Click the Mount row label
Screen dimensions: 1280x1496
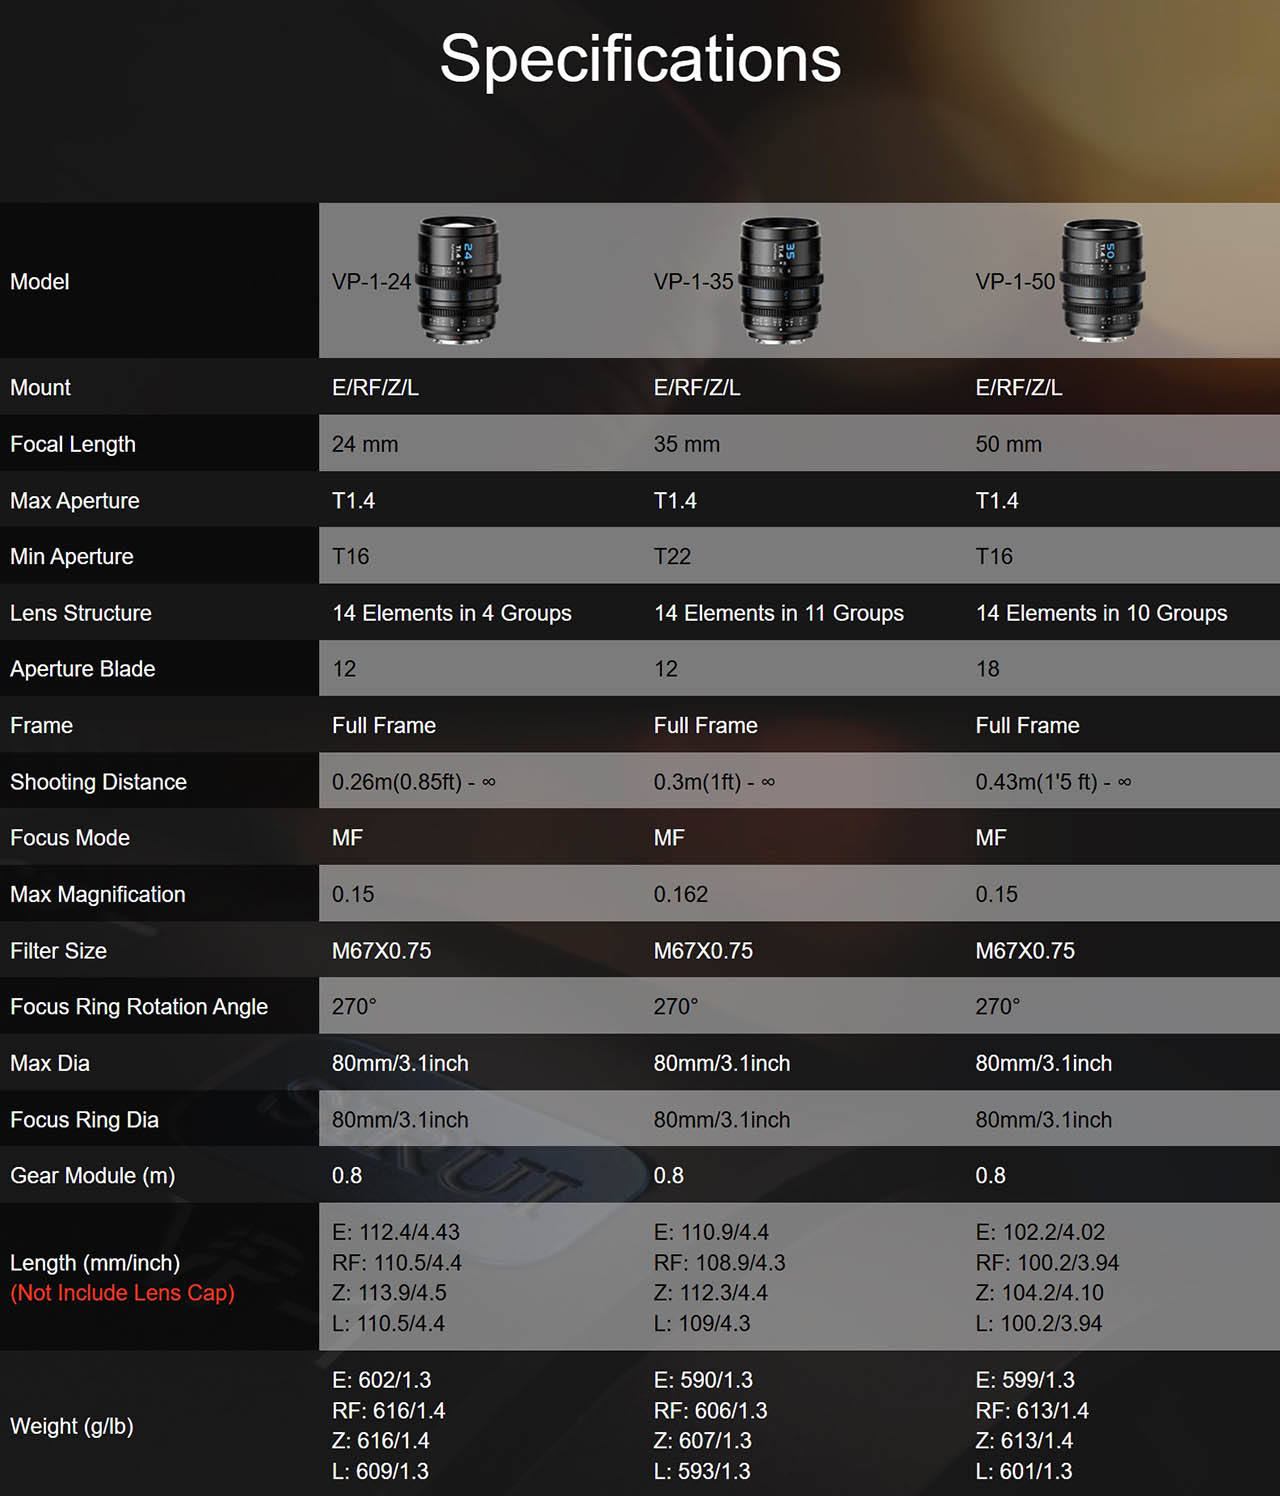40,388
